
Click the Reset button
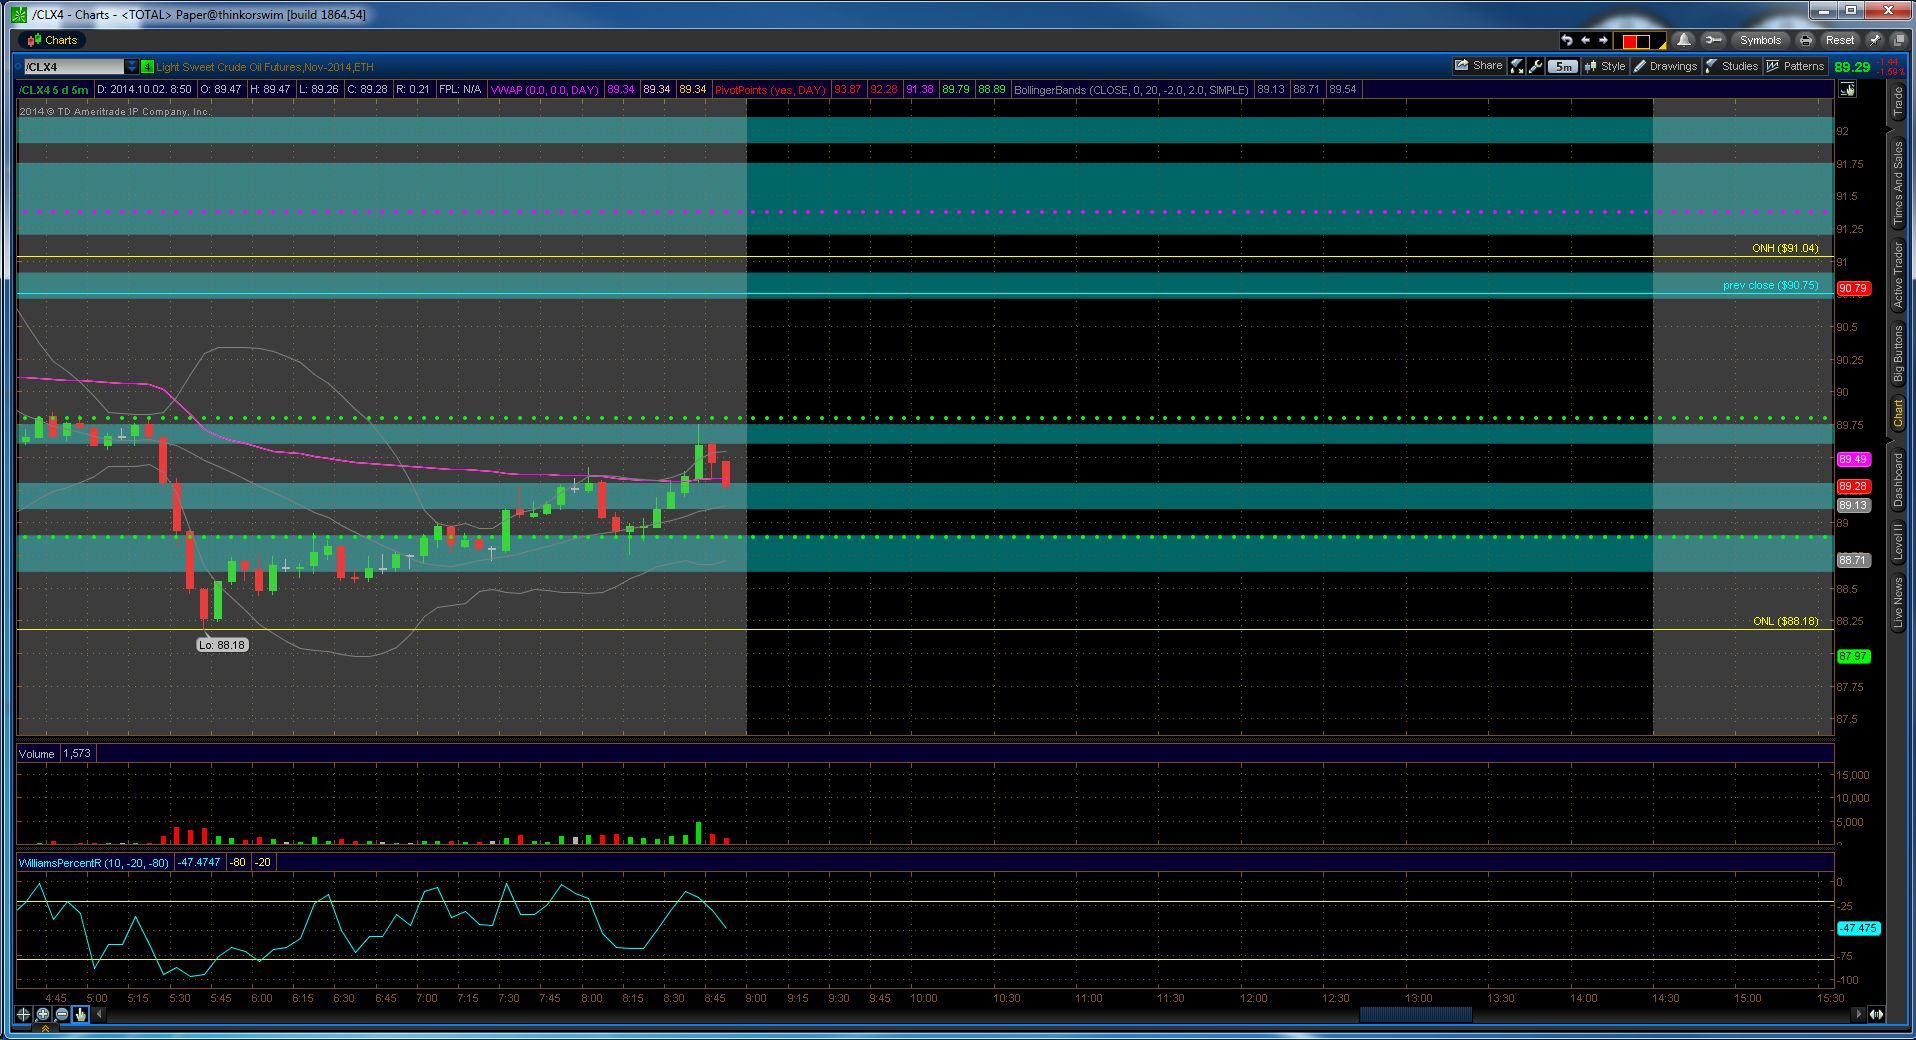click(x=1839, y=40)
